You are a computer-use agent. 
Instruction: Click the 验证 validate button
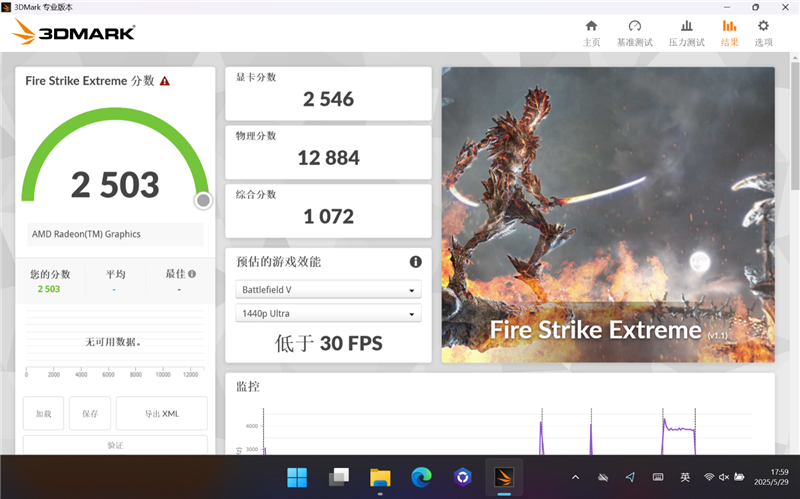click(115, 445)
